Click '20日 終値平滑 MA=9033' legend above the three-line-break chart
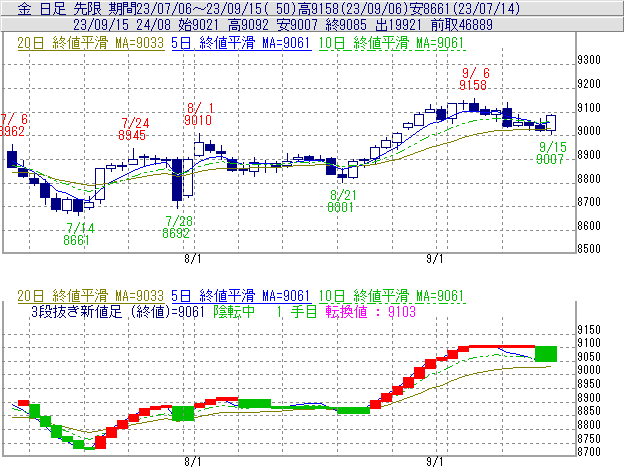The image size is (624, 475). (x=90, y=296)
